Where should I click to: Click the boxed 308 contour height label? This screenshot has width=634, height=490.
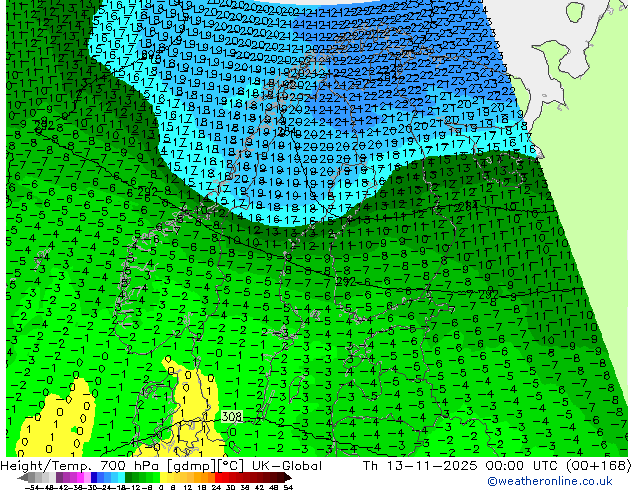tap(232, 416)
